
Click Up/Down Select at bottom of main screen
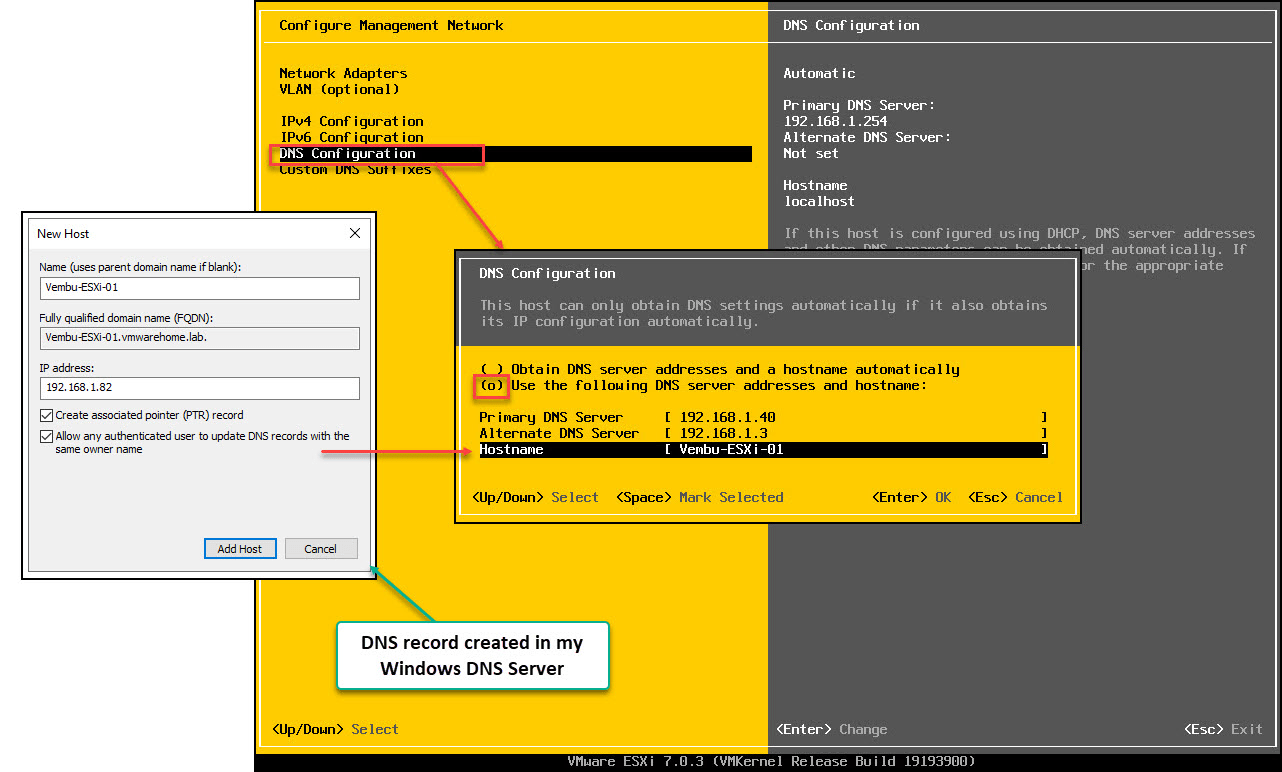pos(335,729)
